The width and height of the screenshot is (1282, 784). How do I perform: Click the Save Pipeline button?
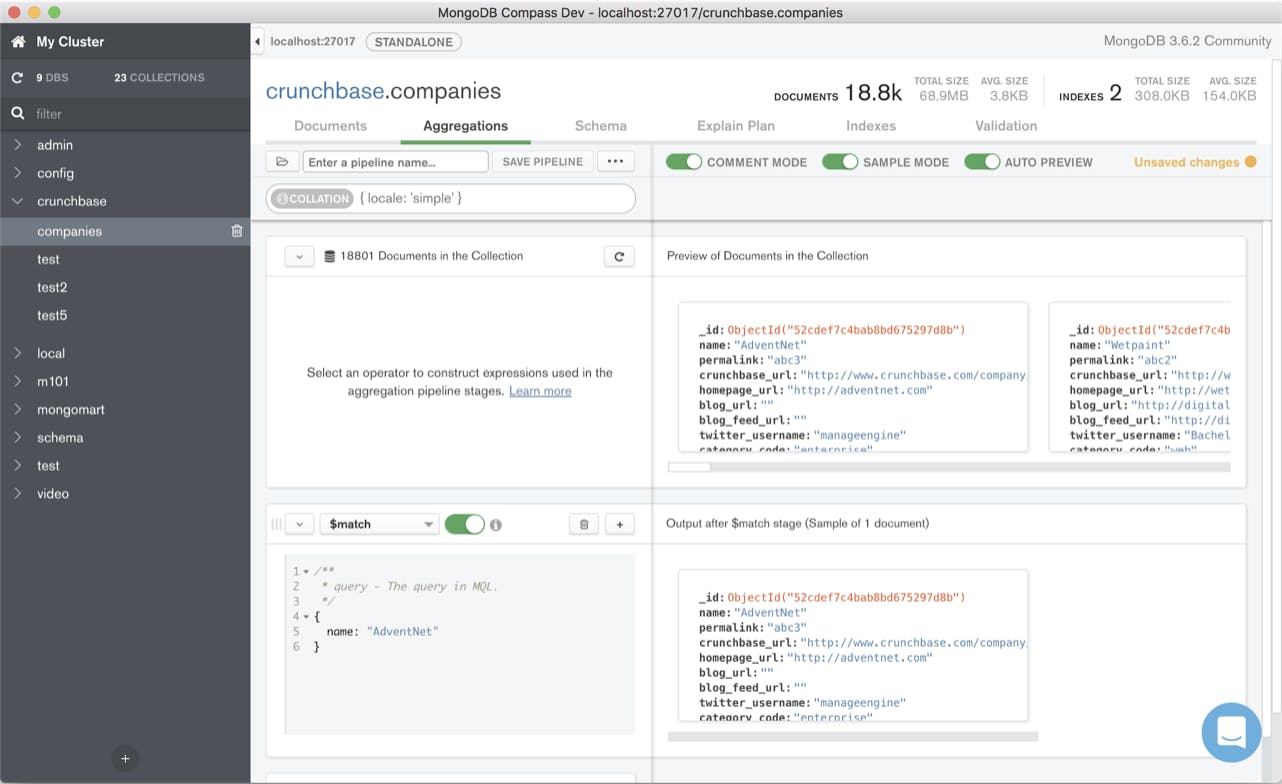coord(542,162)
